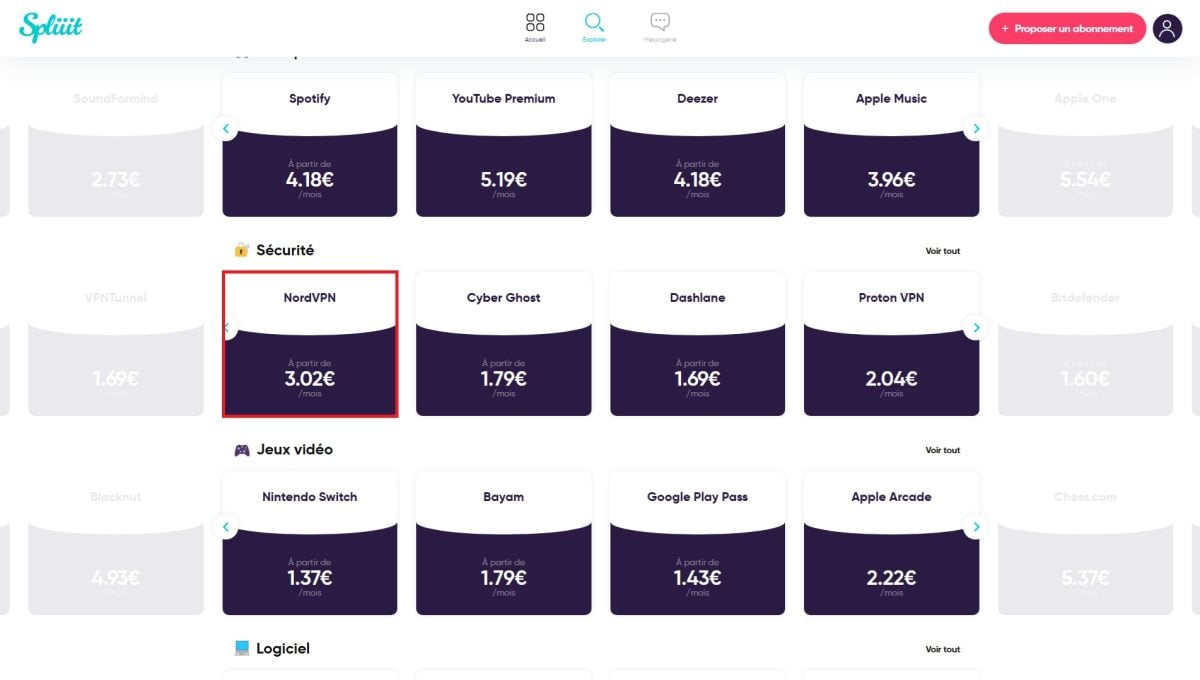Click Voir tout for Logiciel
The width and height of the screenshot is (1200, 680).
[942, 649]
